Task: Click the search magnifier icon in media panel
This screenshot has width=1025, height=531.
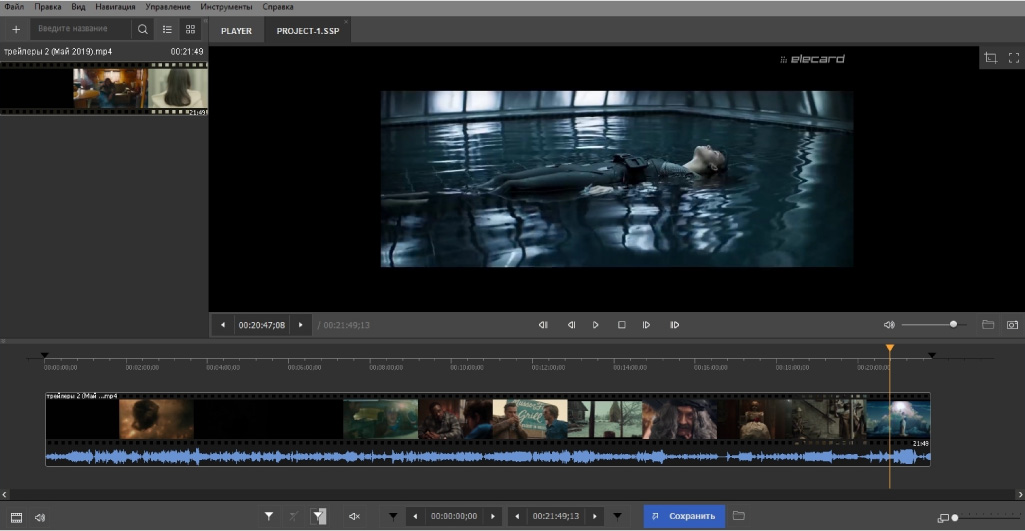Action: coord(143,29)
